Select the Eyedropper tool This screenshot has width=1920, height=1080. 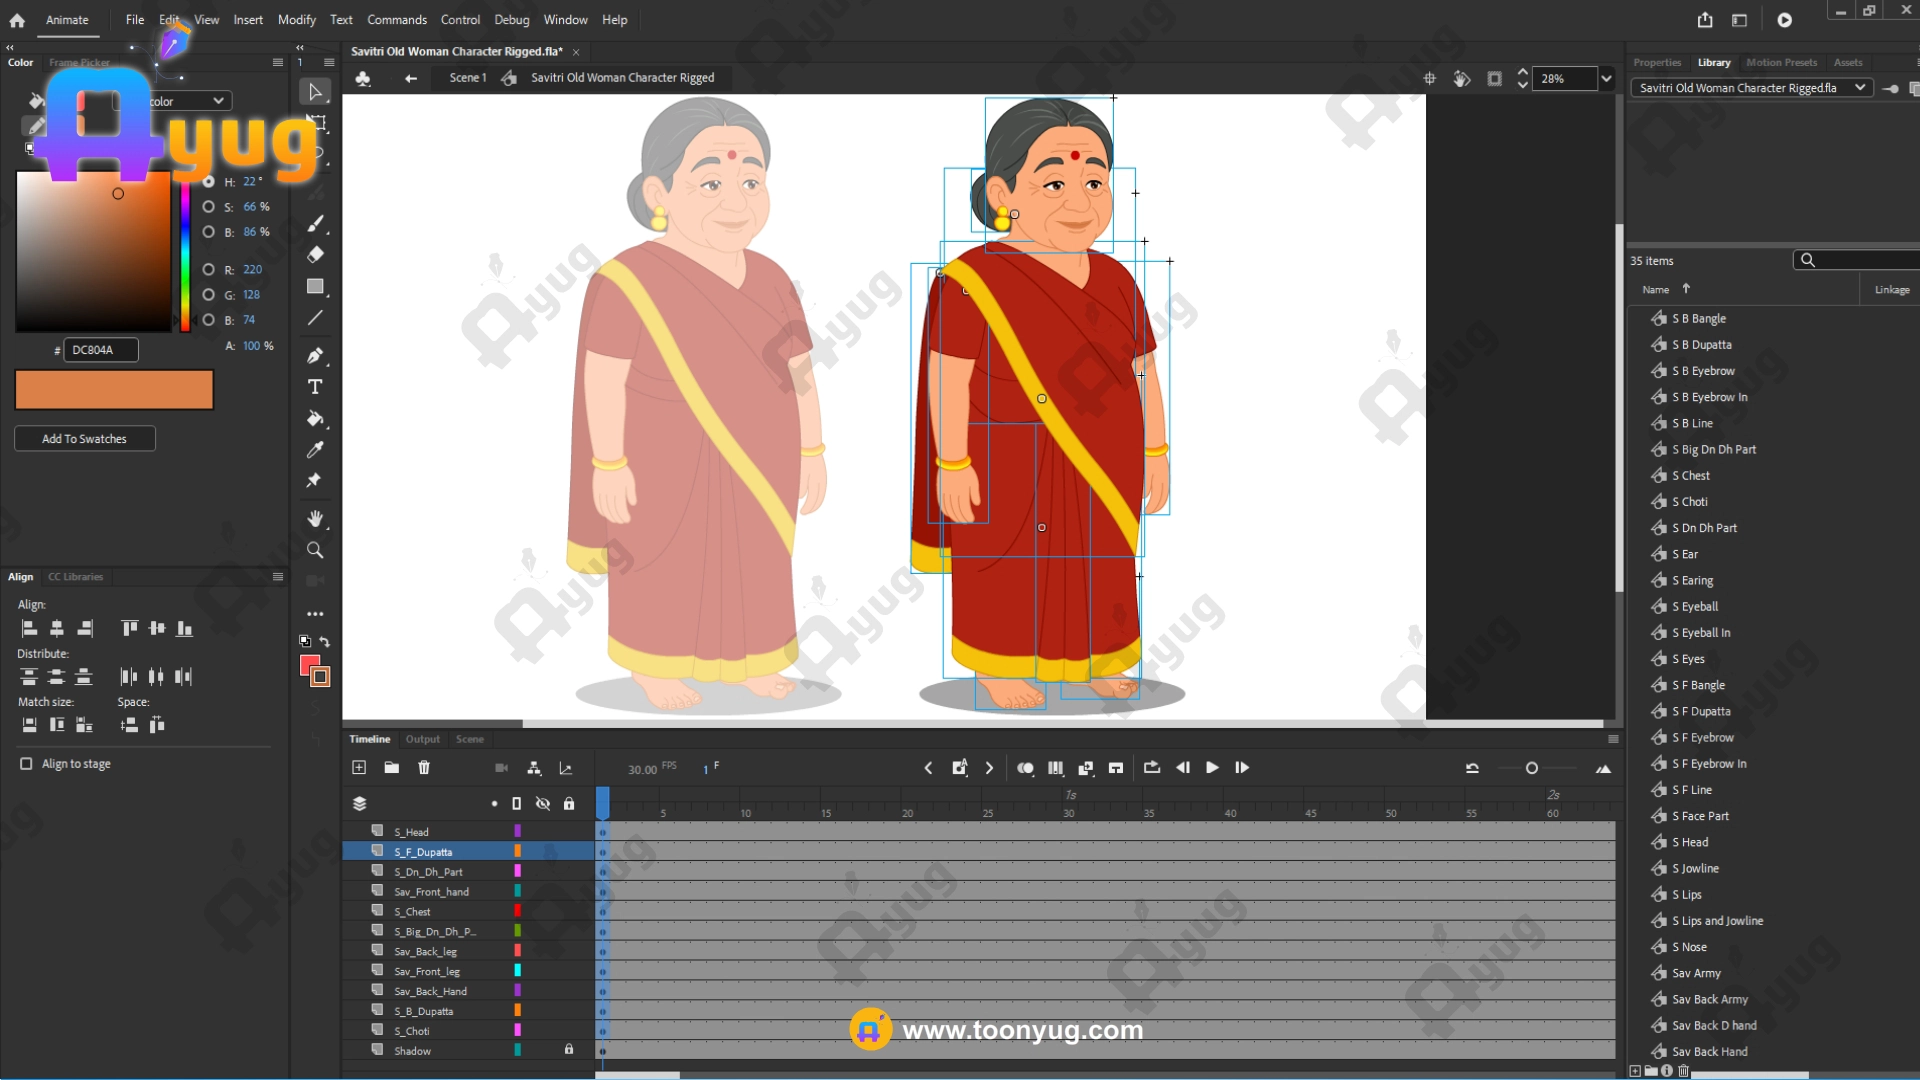(315, 450)
